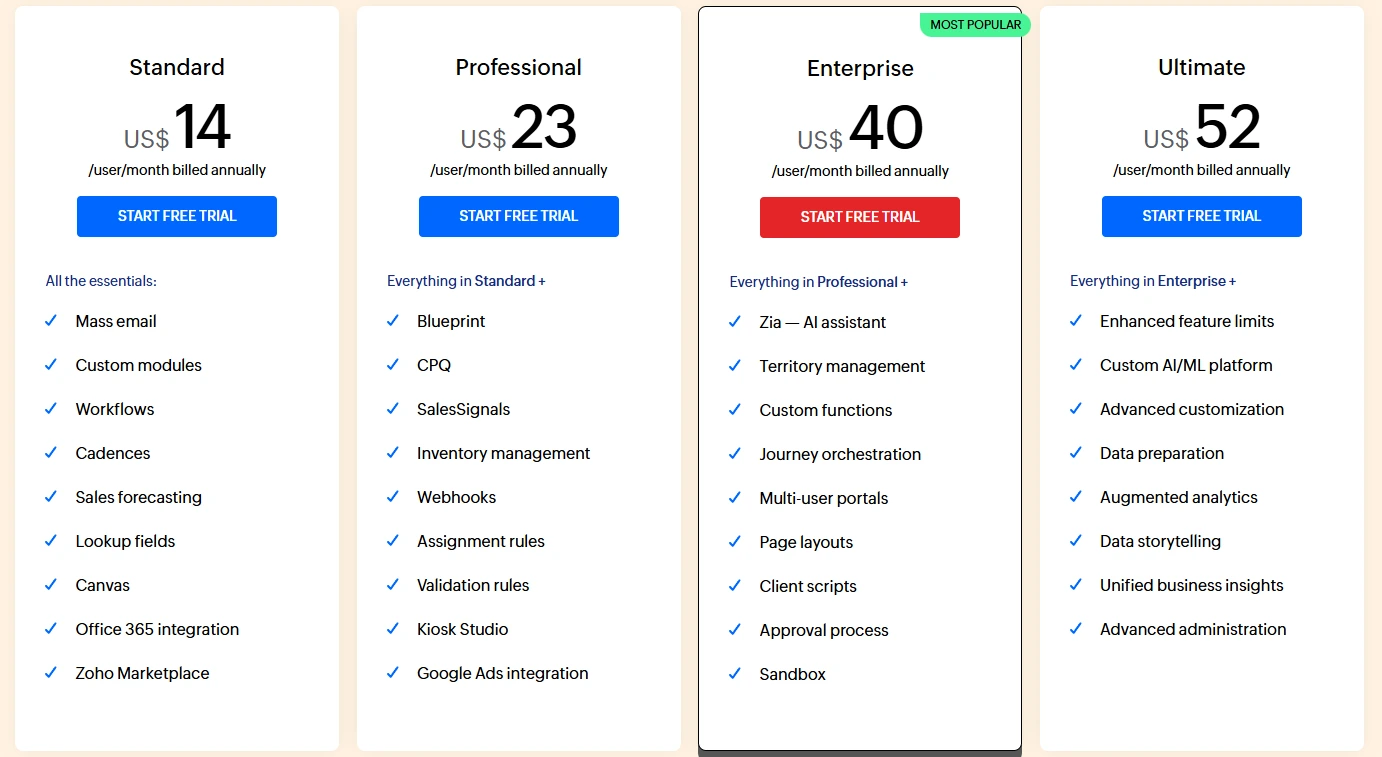Click the checkmark beside Data preparation
The image size is (1382, 757).
pos(1076,453)
